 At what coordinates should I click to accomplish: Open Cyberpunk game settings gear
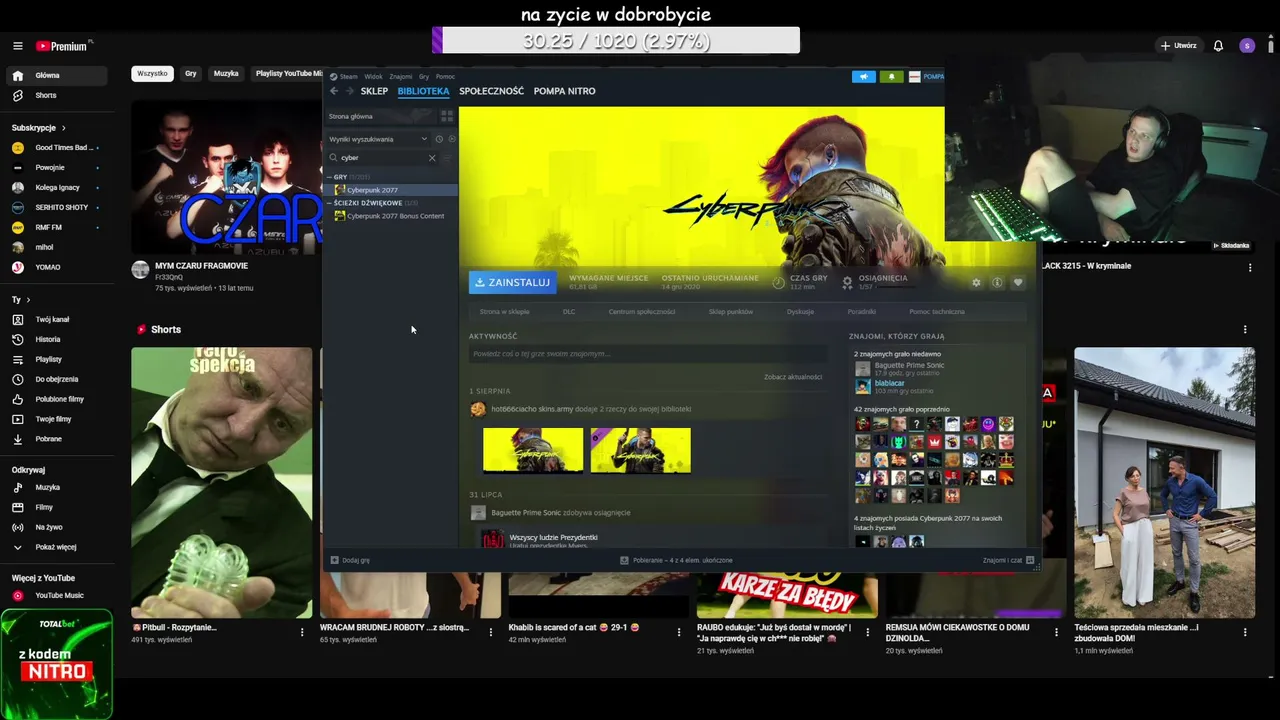click(x=976, y=283)
